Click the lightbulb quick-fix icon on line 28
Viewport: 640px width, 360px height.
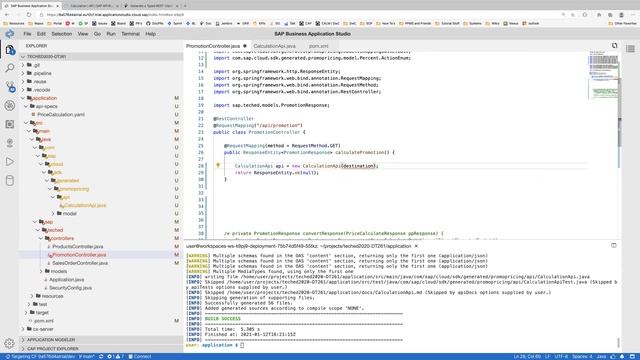coord(218,165)
